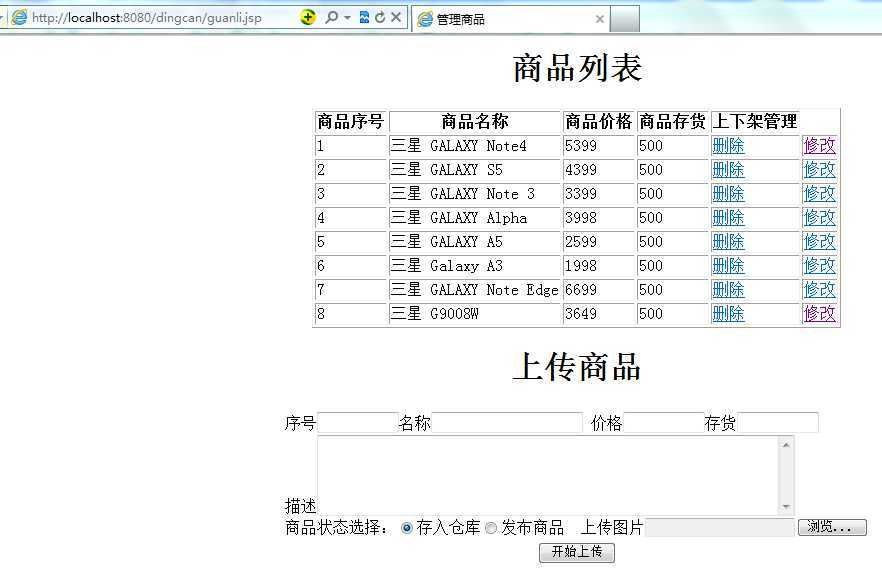Screen dimensions: 882x585
Task: Click the 三星 G9008W name cell
Action: (475, 313)
